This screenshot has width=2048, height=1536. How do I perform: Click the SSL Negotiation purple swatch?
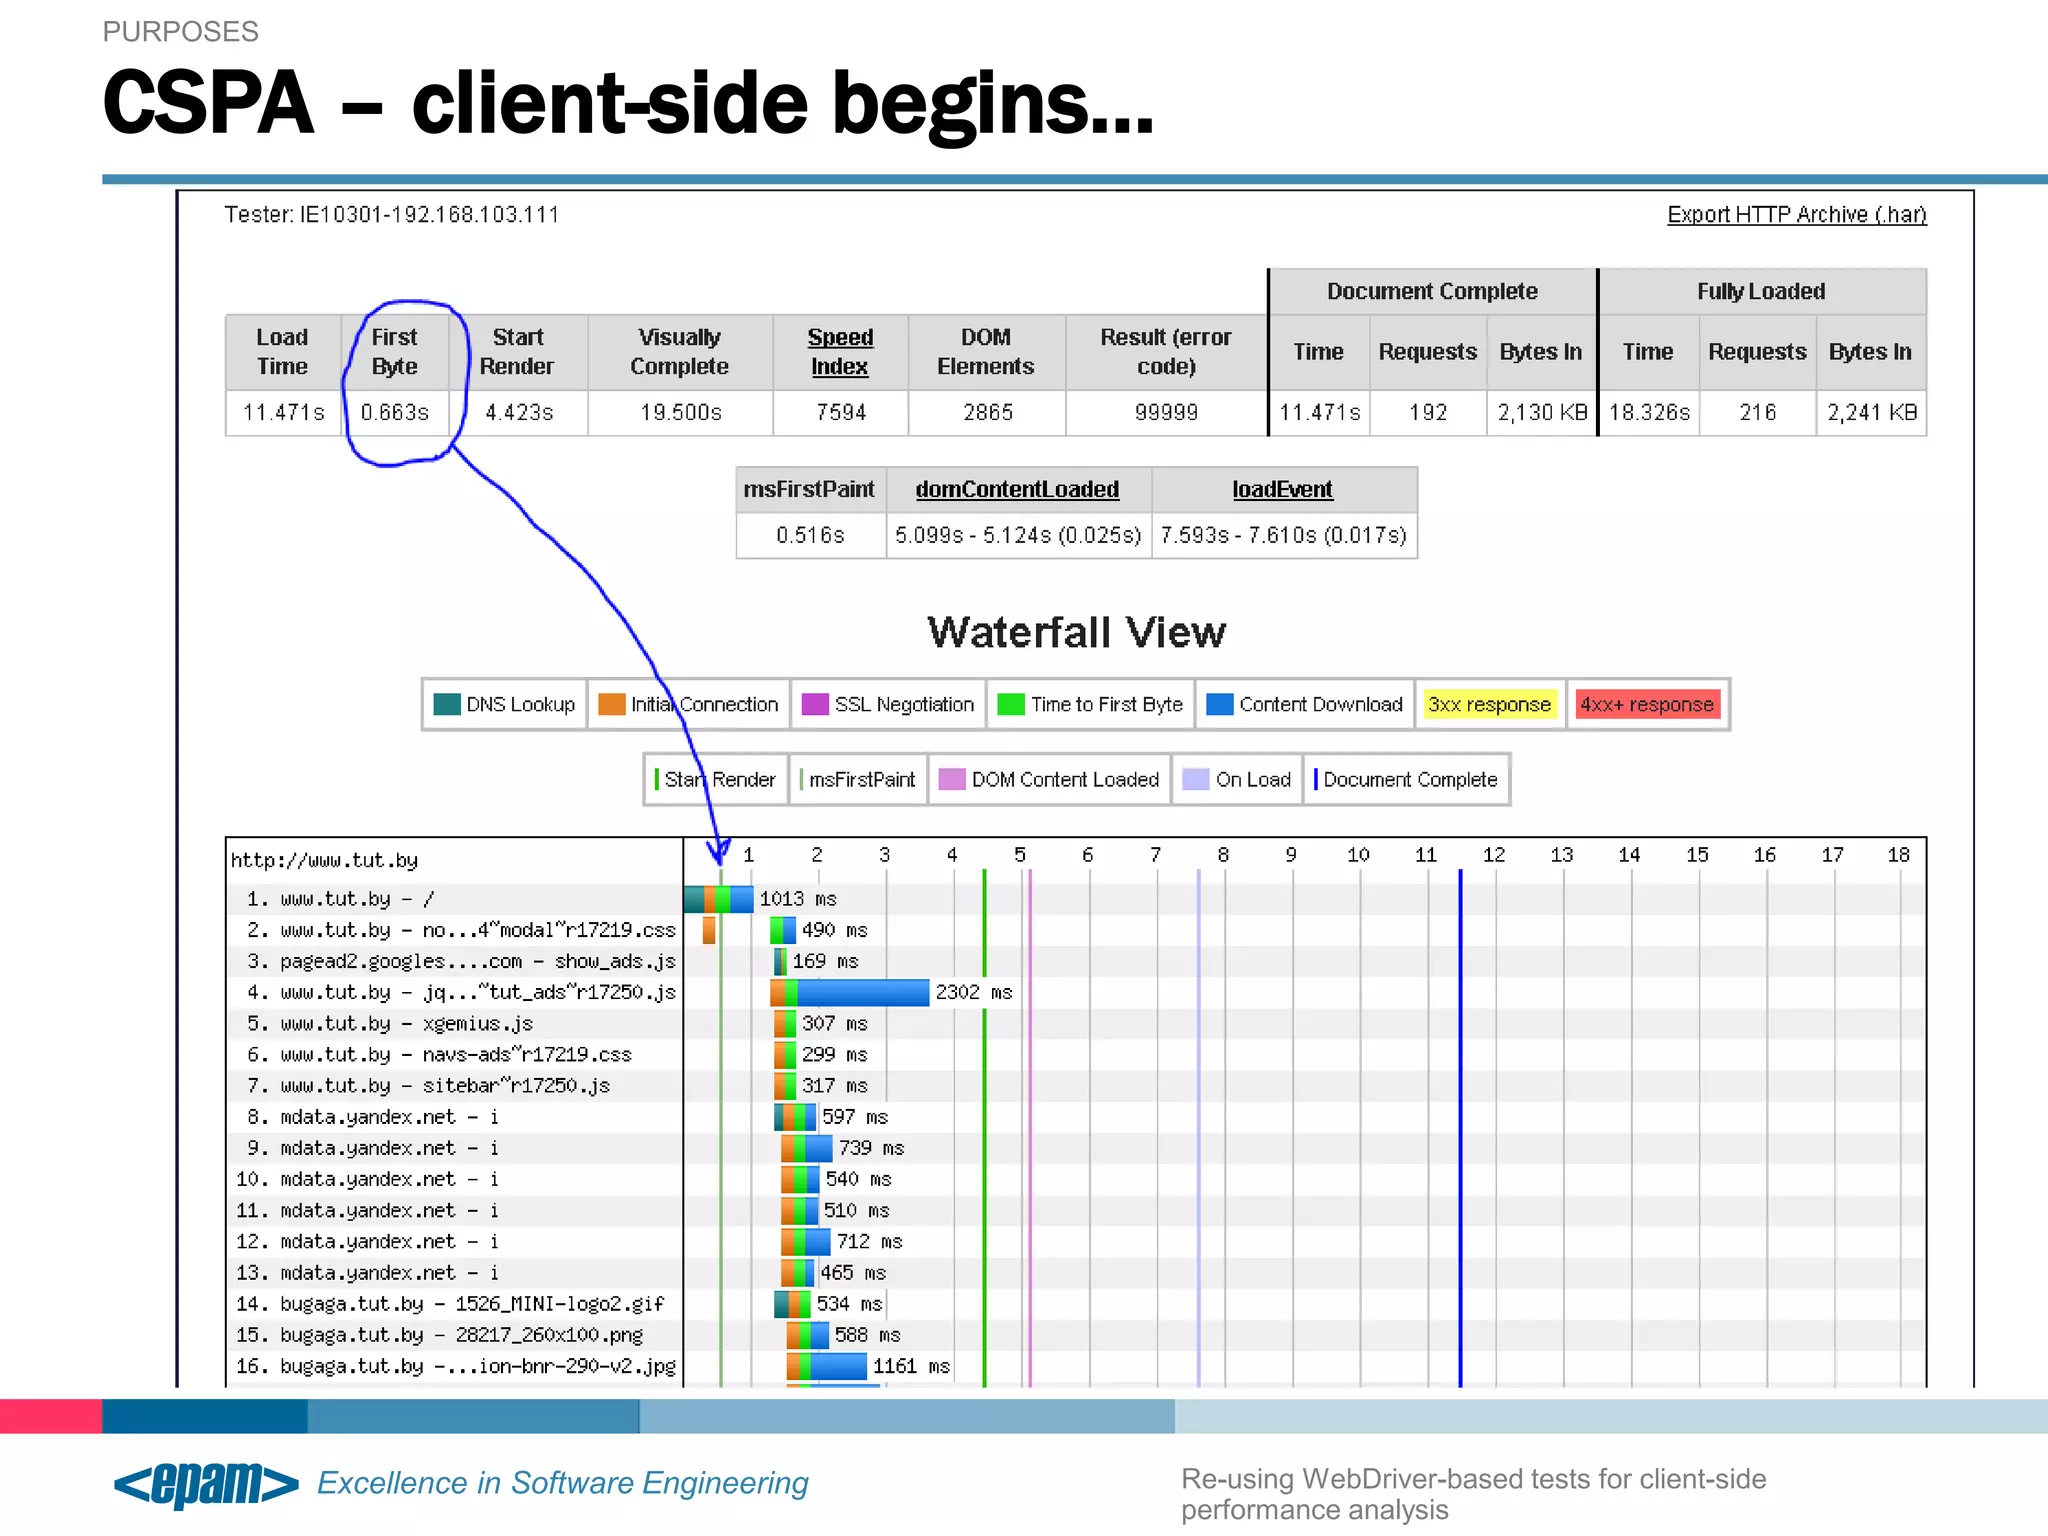click(815, 704)
